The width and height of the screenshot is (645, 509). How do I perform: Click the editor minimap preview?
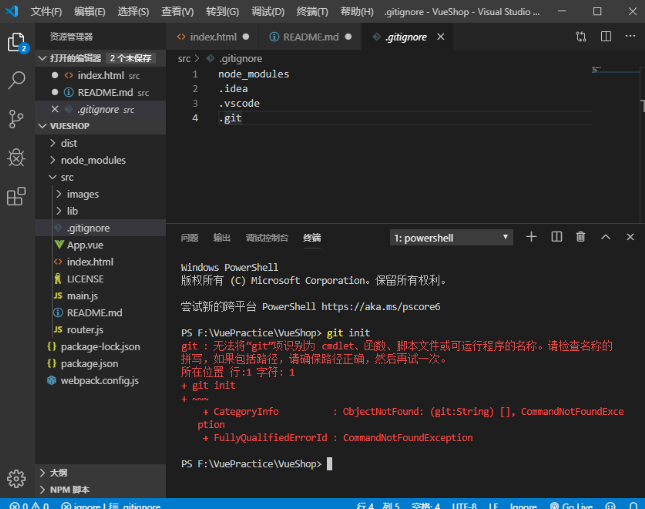point(615,70)
